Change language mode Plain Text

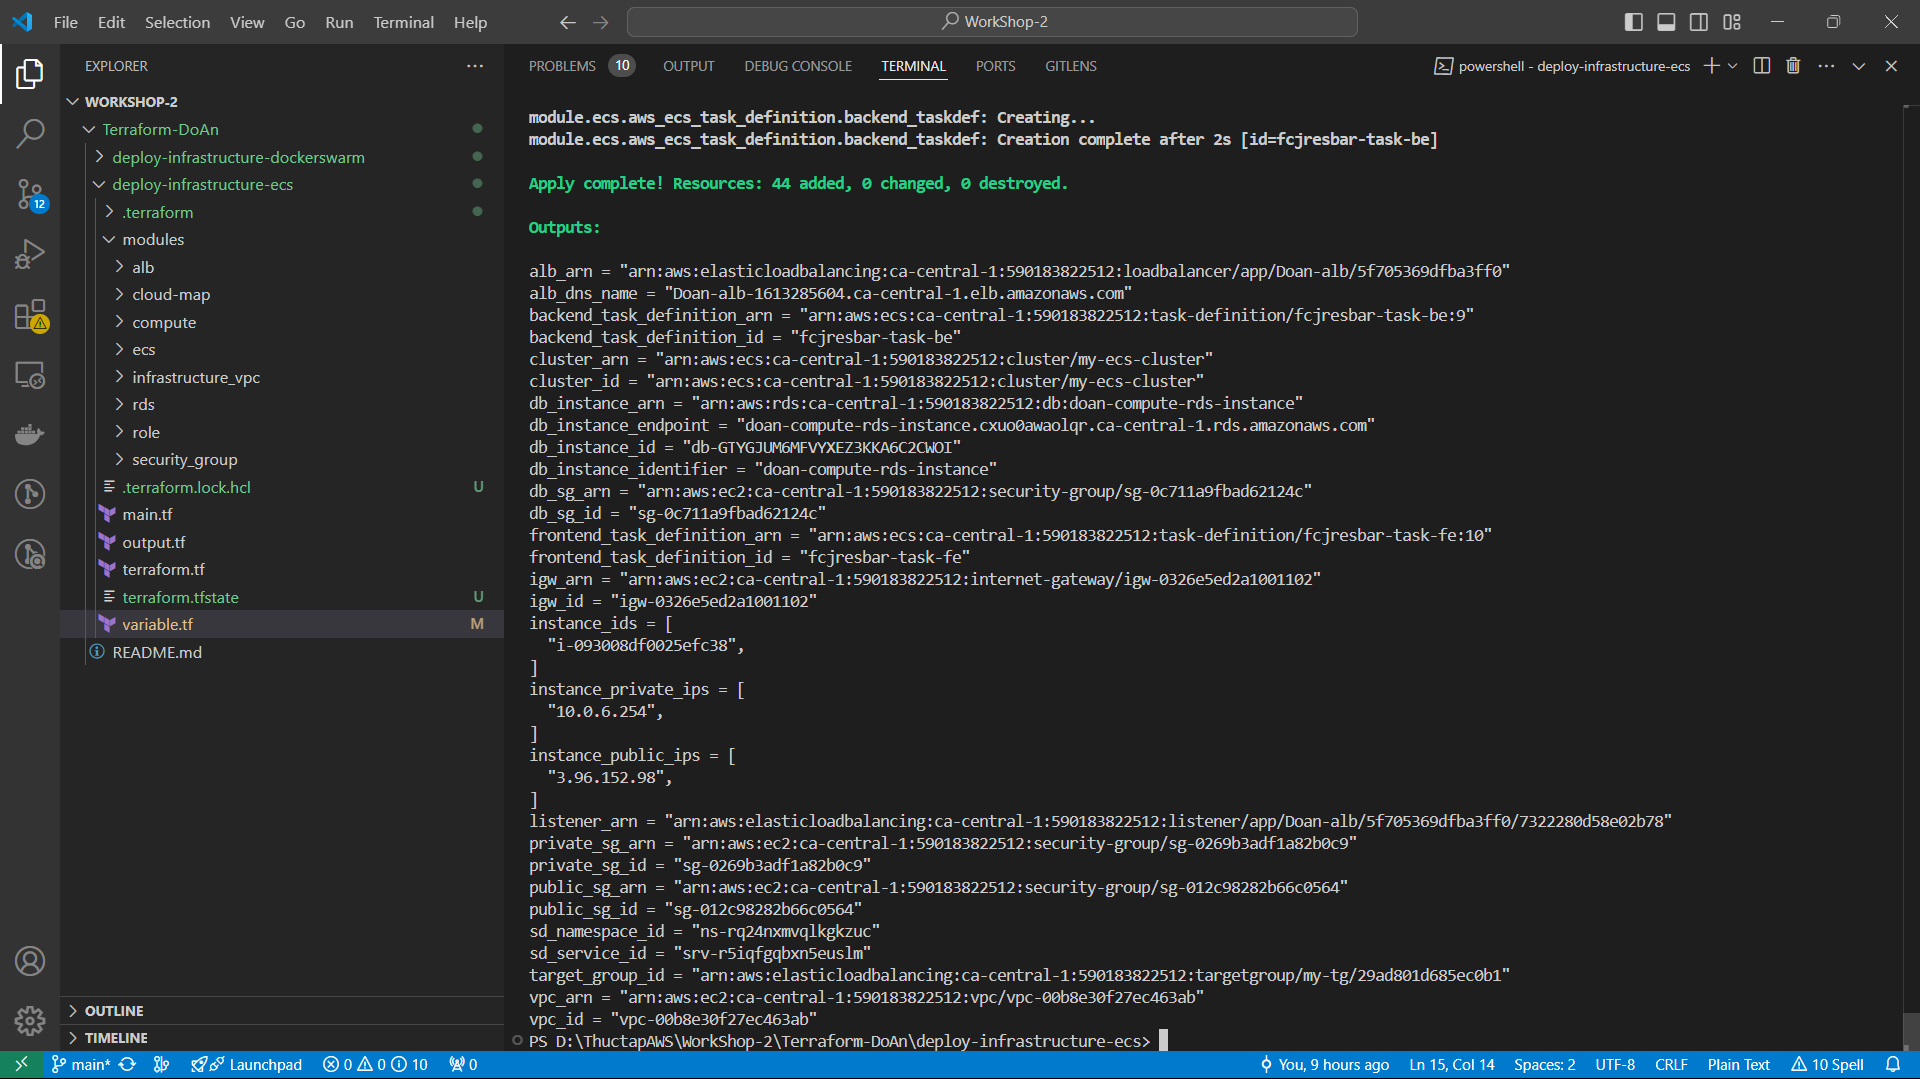[x=1738, y=1065]
